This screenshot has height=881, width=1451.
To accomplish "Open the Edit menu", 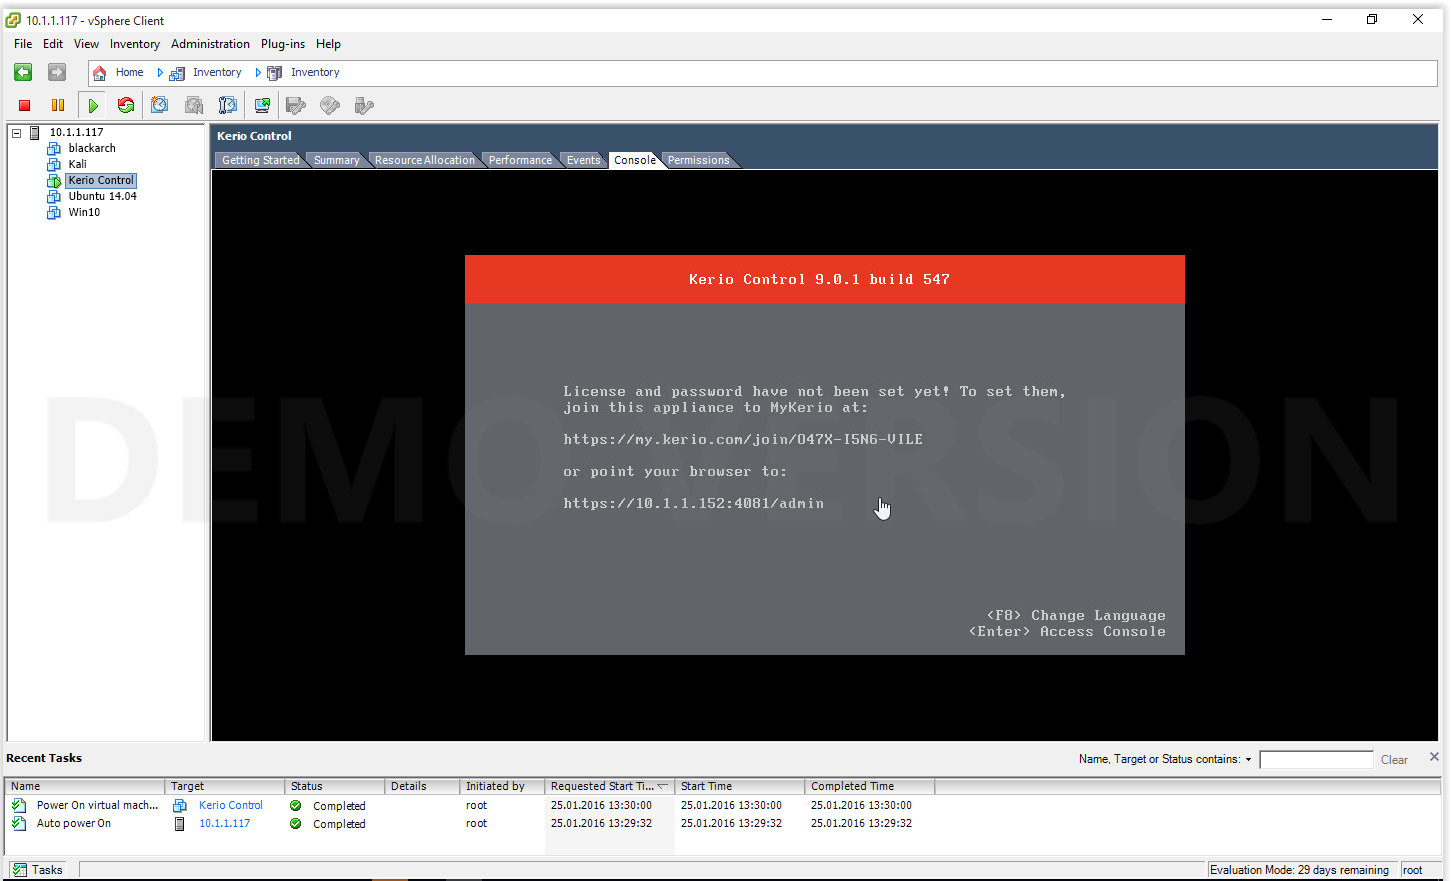I will point(53,44).
